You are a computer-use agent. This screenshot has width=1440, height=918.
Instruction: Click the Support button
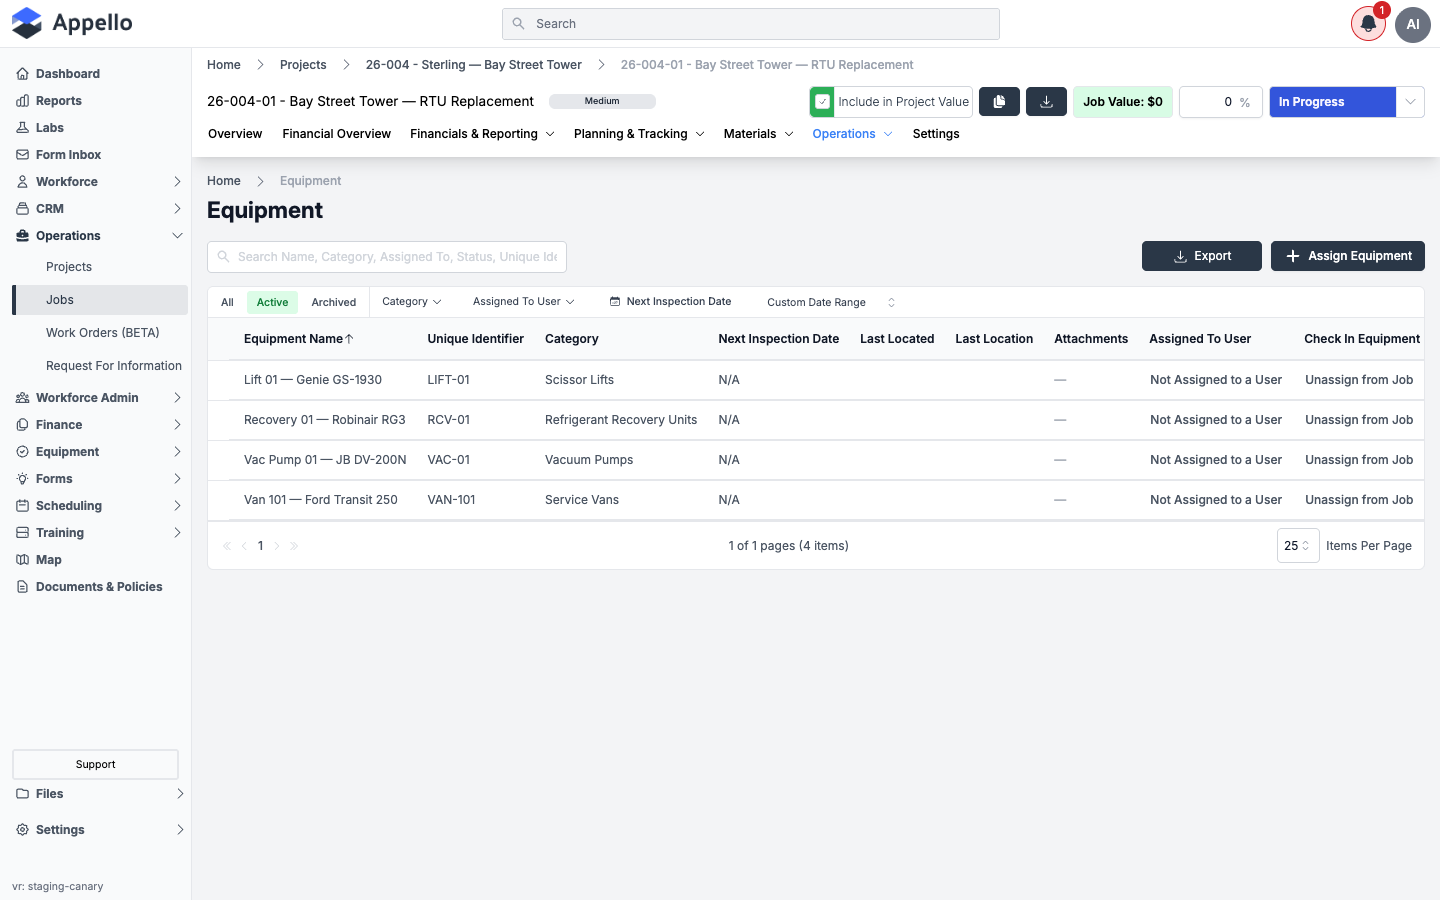(95, 764)
